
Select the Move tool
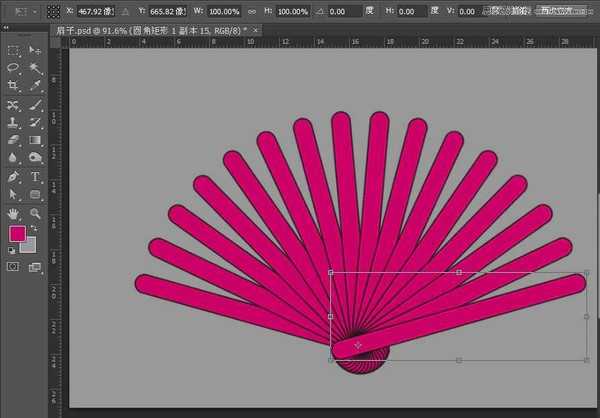tap(35, 50)
